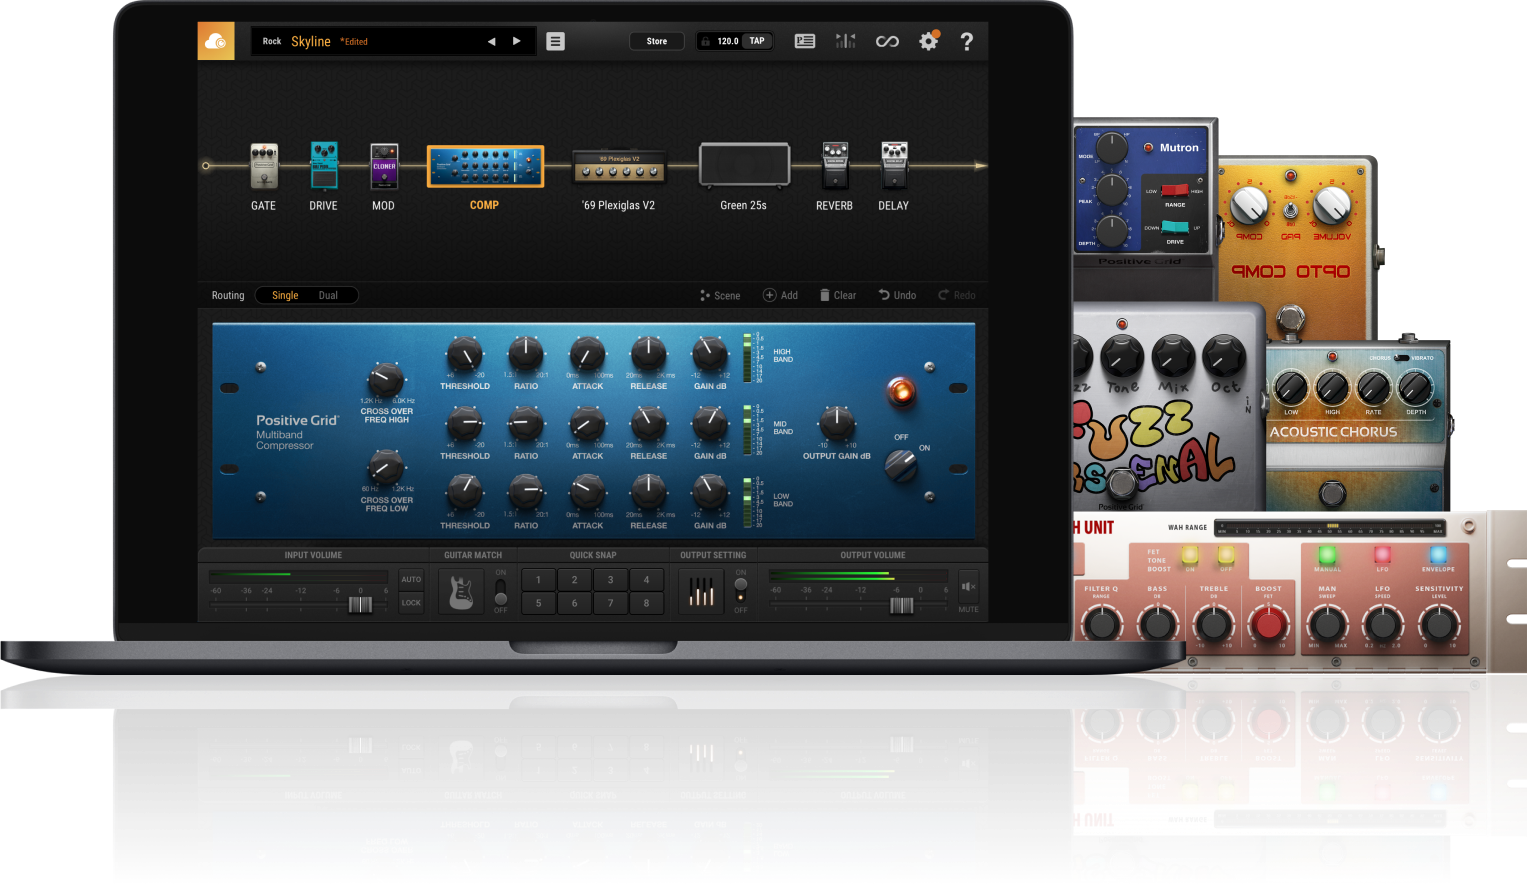Undo the last change

[x=897, y=295]
